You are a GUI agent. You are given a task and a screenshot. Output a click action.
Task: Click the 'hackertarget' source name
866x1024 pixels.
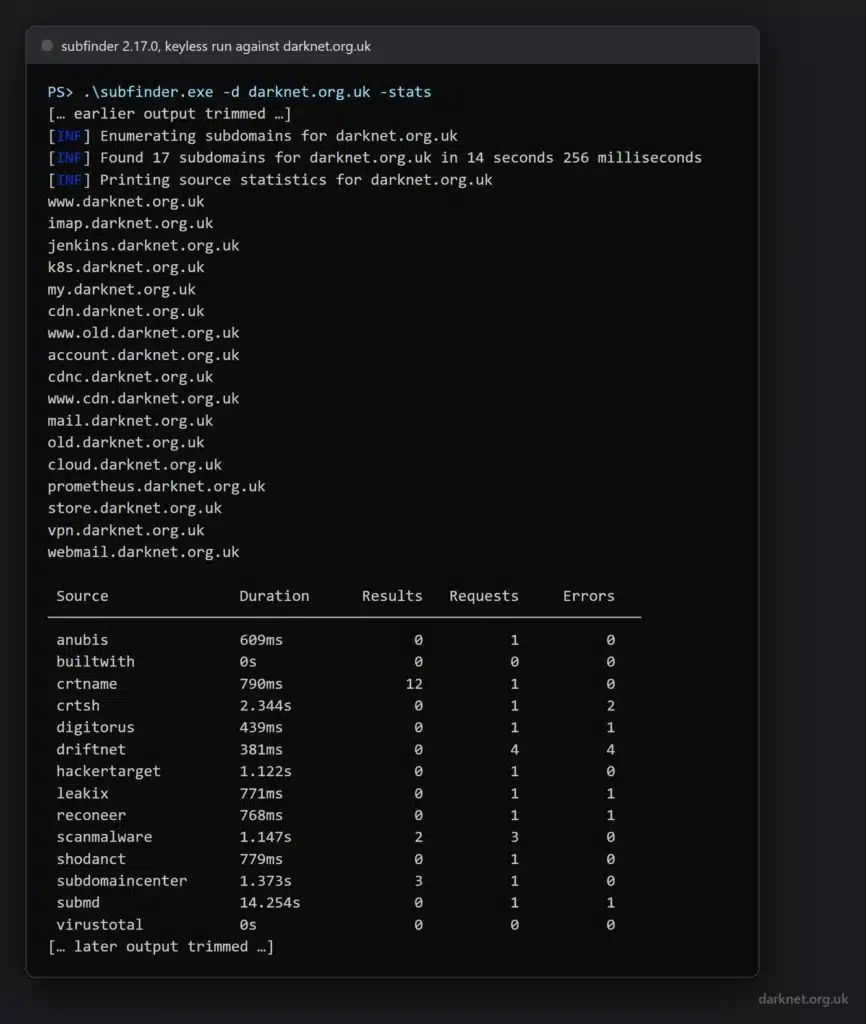point(108,771)
